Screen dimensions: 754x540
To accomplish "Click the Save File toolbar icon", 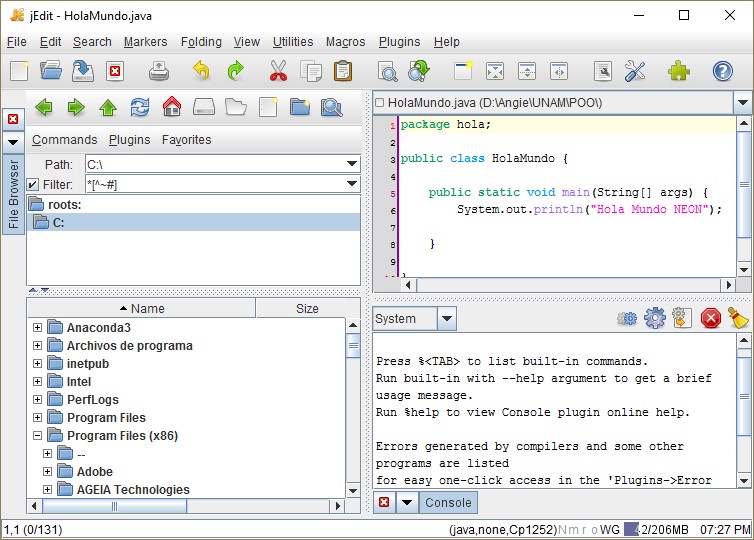I will [83, 71].
